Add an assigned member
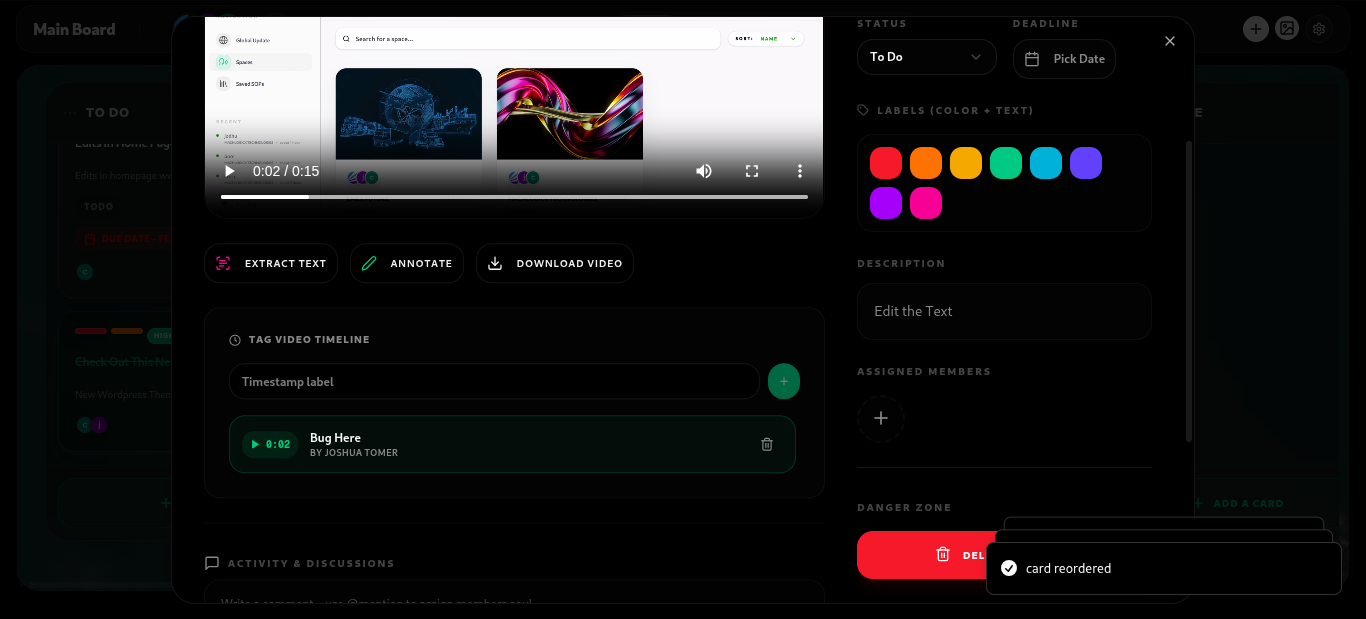This screenshot has height=619, width=1366. click(x=881, y=419)
